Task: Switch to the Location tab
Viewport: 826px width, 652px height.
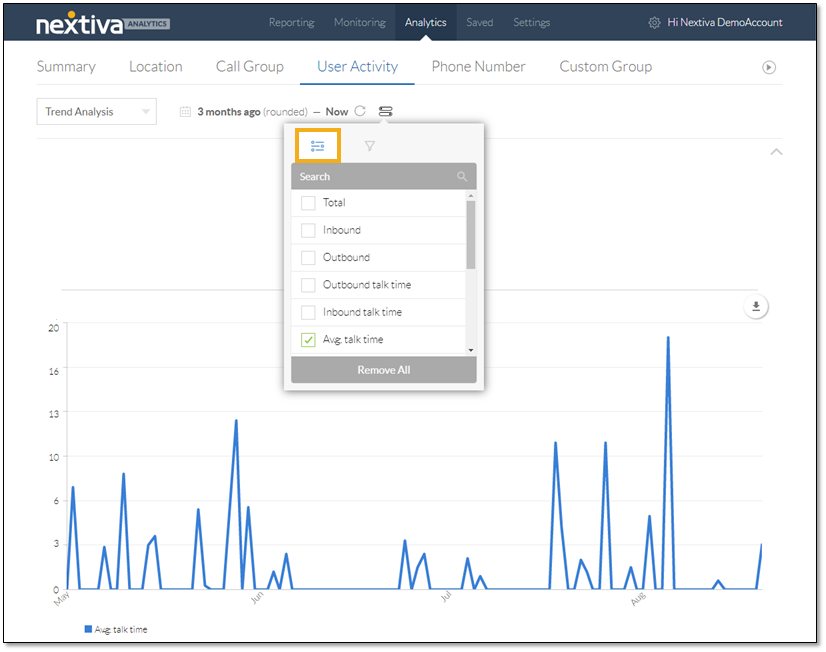Action: (x=156, y=67)
